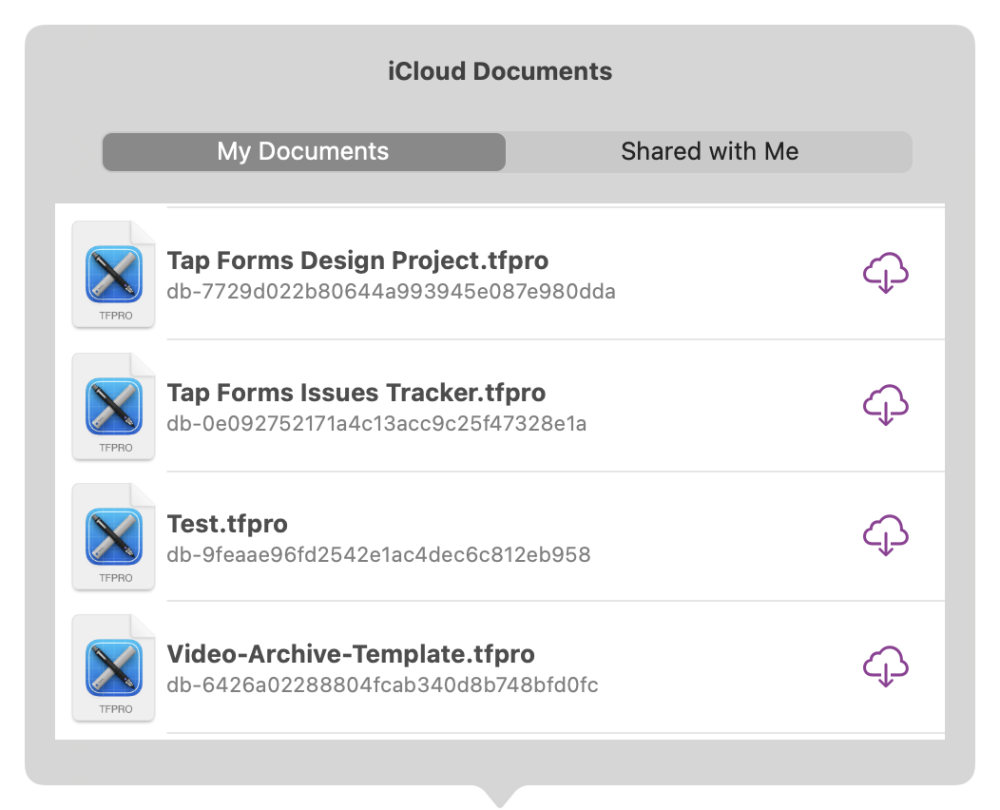Open Tap Forms Design Project.tfpro
The height and width of the screenshot is (810, 1000).
pos(357,260)
